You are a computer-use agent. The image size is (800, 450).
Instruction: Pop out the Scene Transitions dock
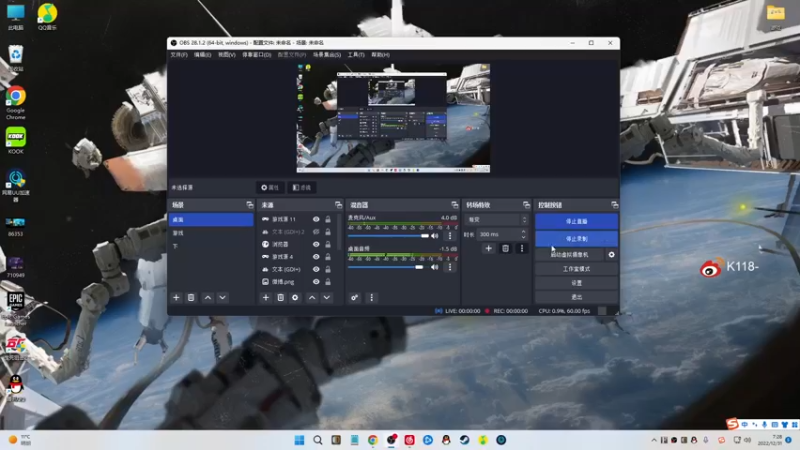(x=526, y=205)
